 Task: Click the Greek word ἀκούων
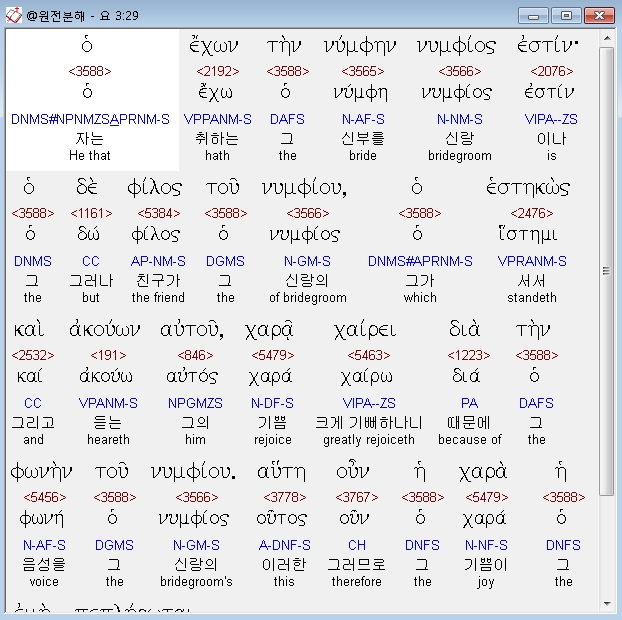pos(105,330)
